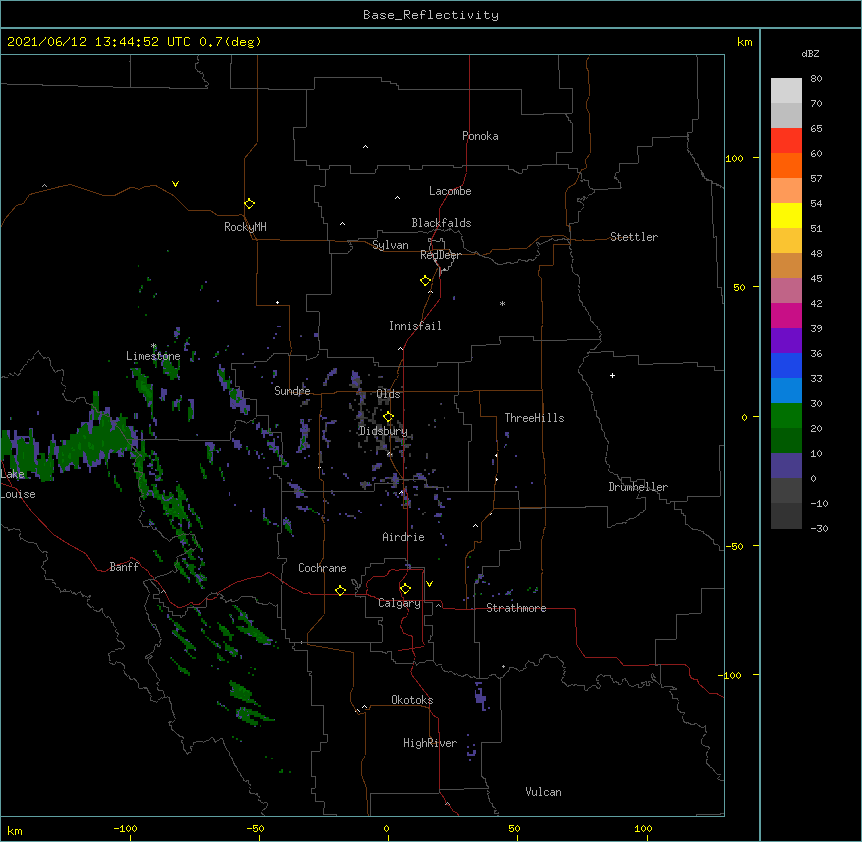Click the Olds town label
The height and width of the screenshot is (842, 862).
[388, 394]
